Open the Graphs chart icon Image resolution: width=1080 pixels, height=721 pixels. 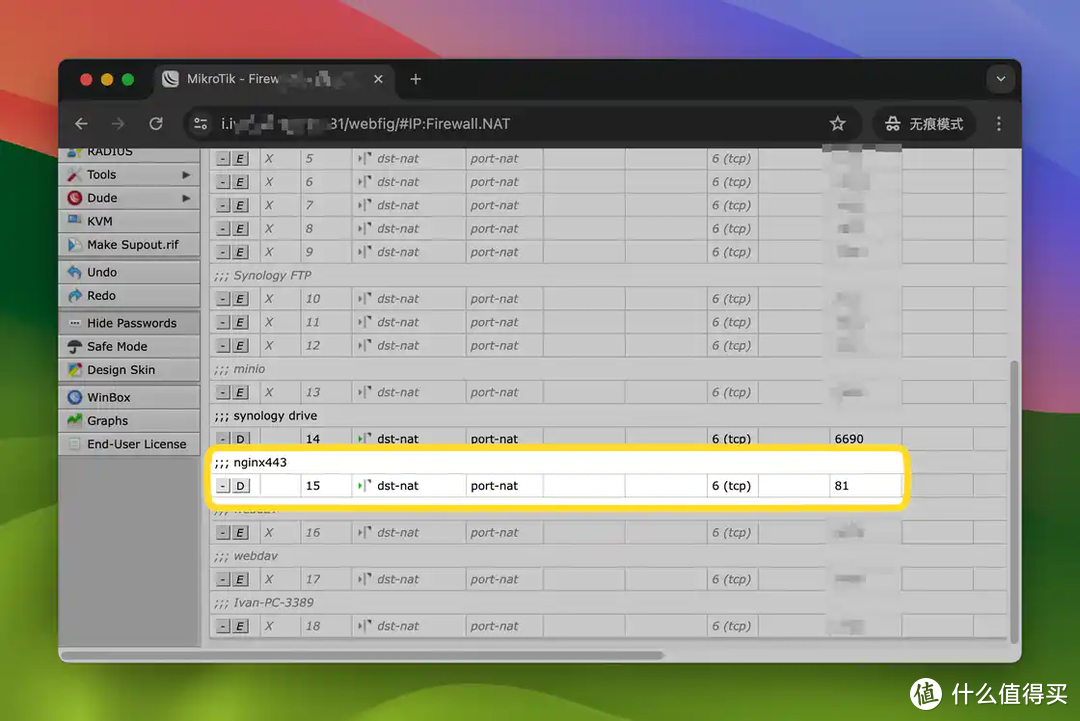click(74, 421)
